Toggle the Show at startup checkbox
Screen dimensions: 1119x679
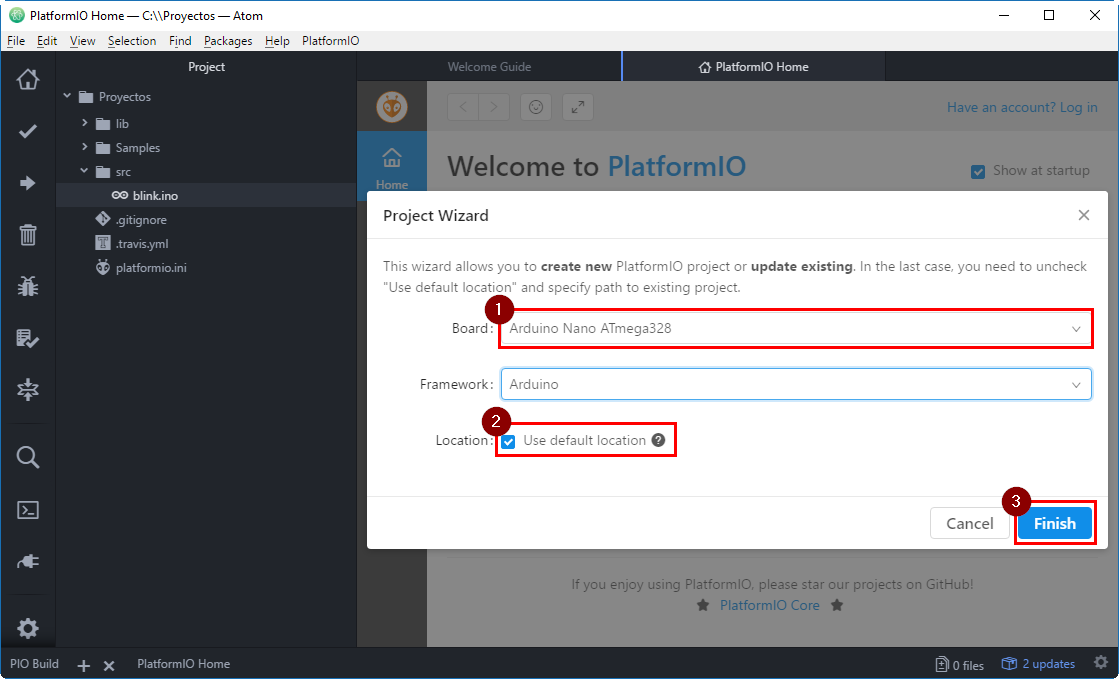tap(978, 171)
